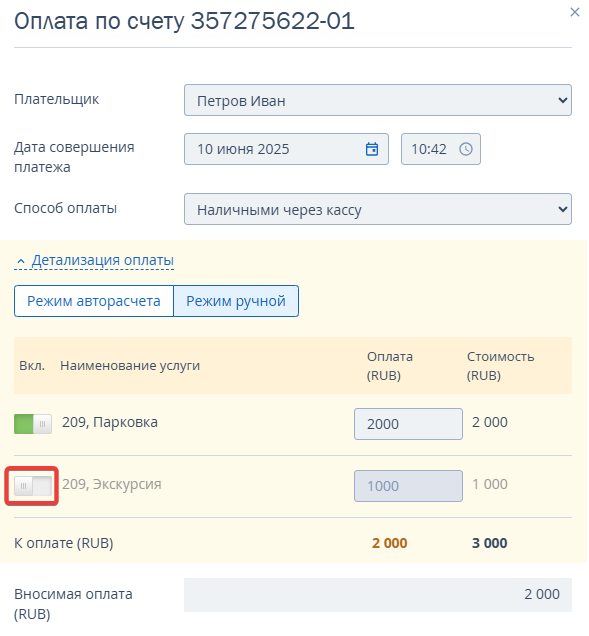589x636 pixels.
Task: Select the Режим ручной tab
Action: (x=236, y=301)
